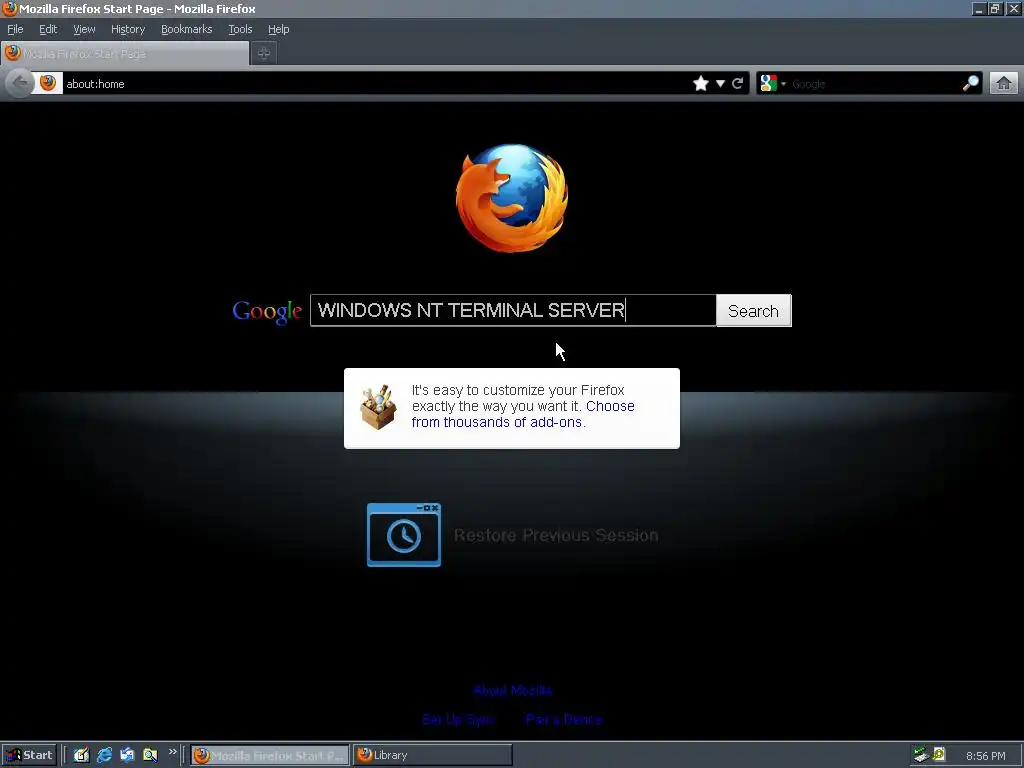Open the Start menu
The image size is (1024, 768).
(29, 755)
